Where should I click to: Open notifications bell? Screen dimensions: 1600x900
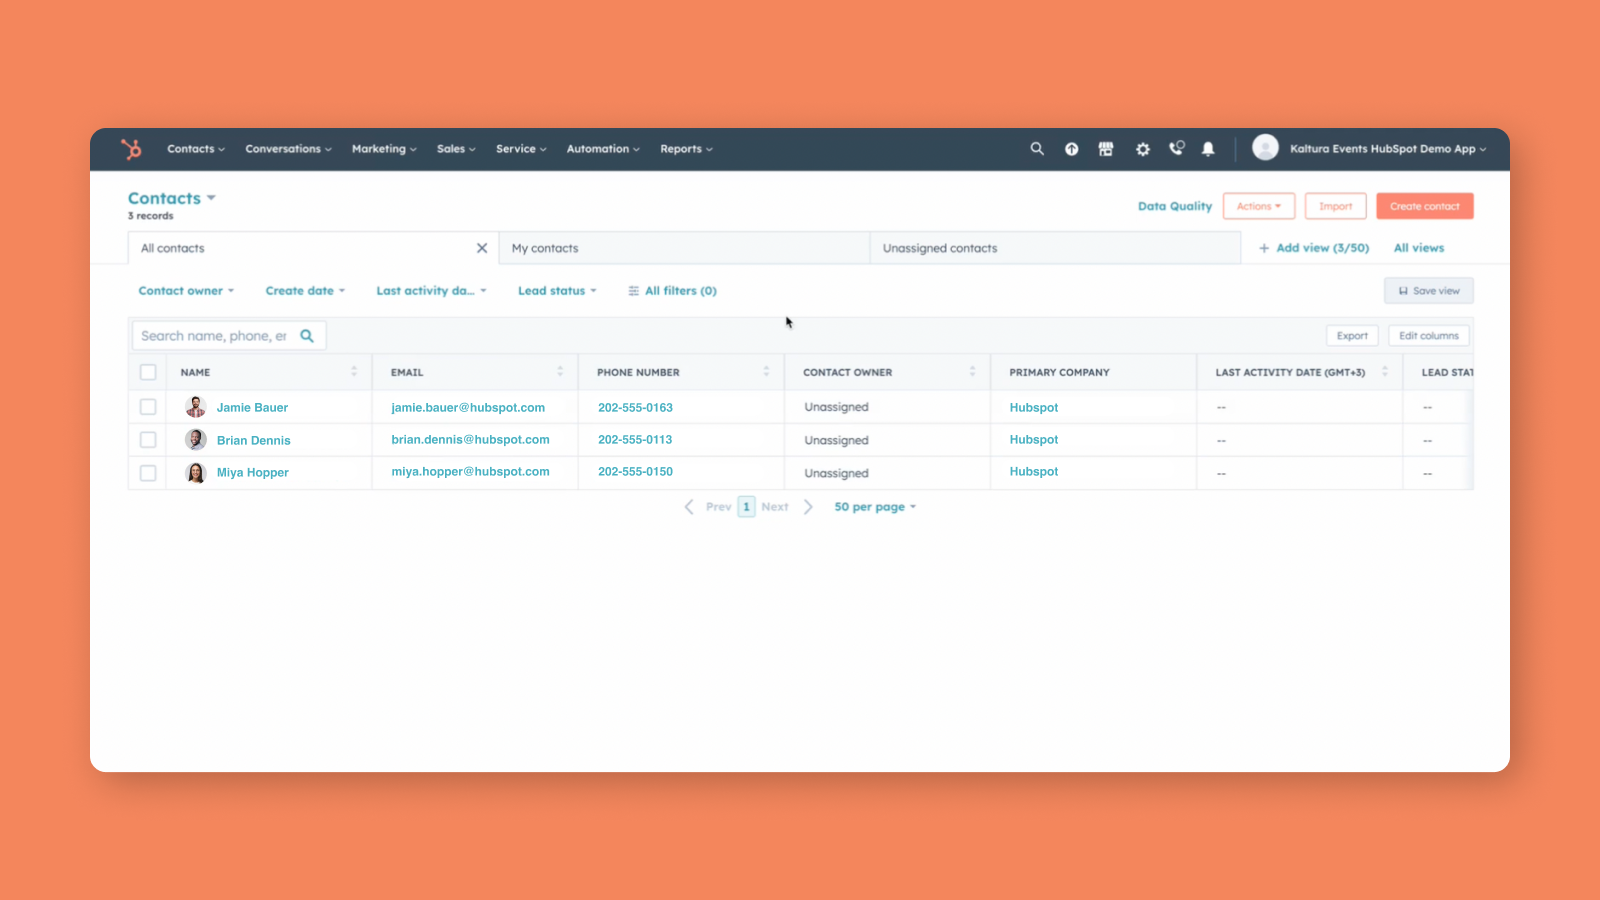pyautogui.click(x=1208, y=149)
